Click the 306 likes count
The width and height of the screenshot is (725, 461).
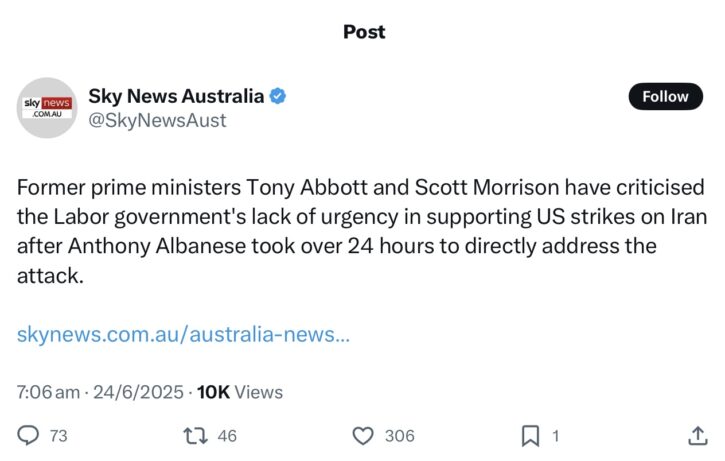pos(399,436)
